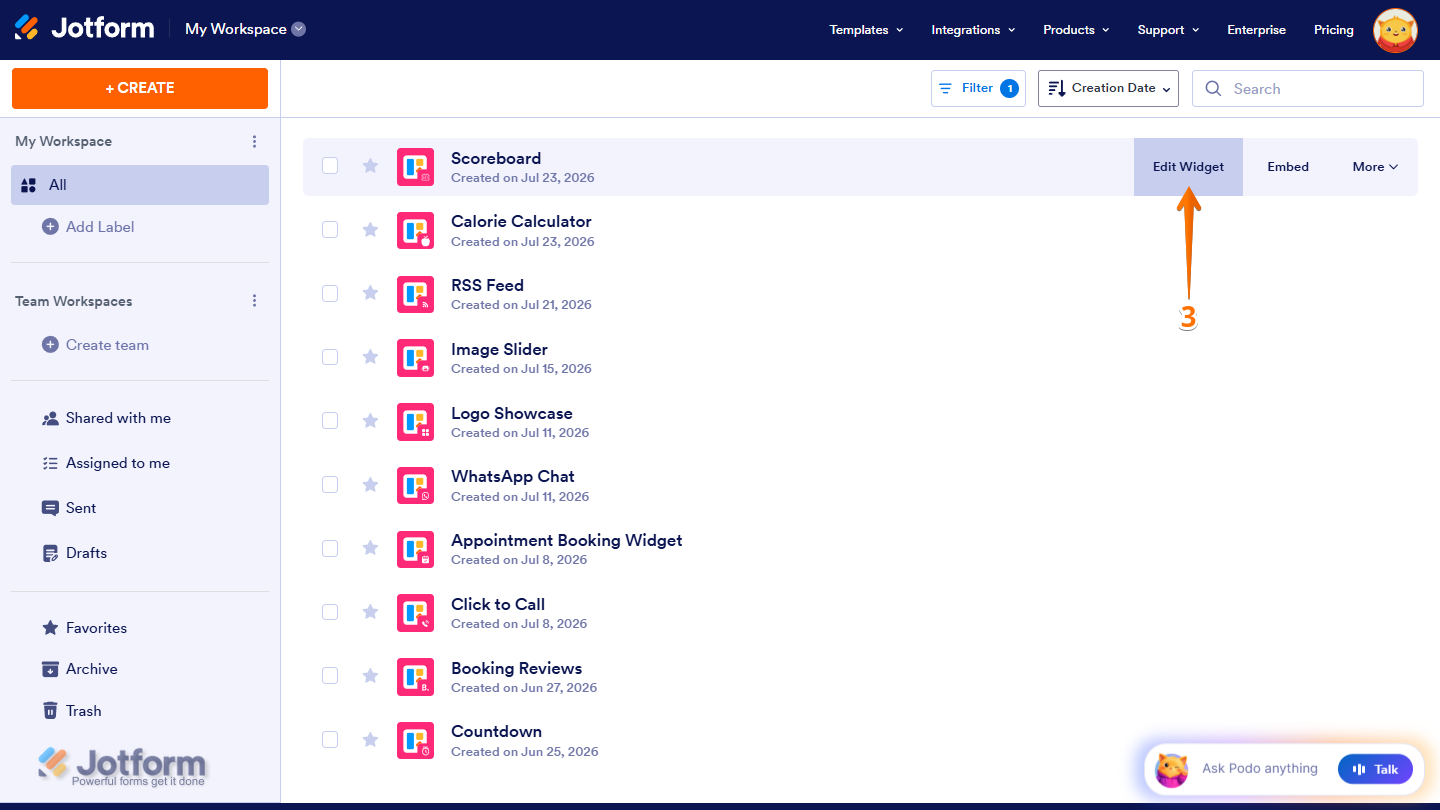This screenshot has width=1440, height=810.
Task: Select the Scoreboard row checkbox
Action: [330, 166]
